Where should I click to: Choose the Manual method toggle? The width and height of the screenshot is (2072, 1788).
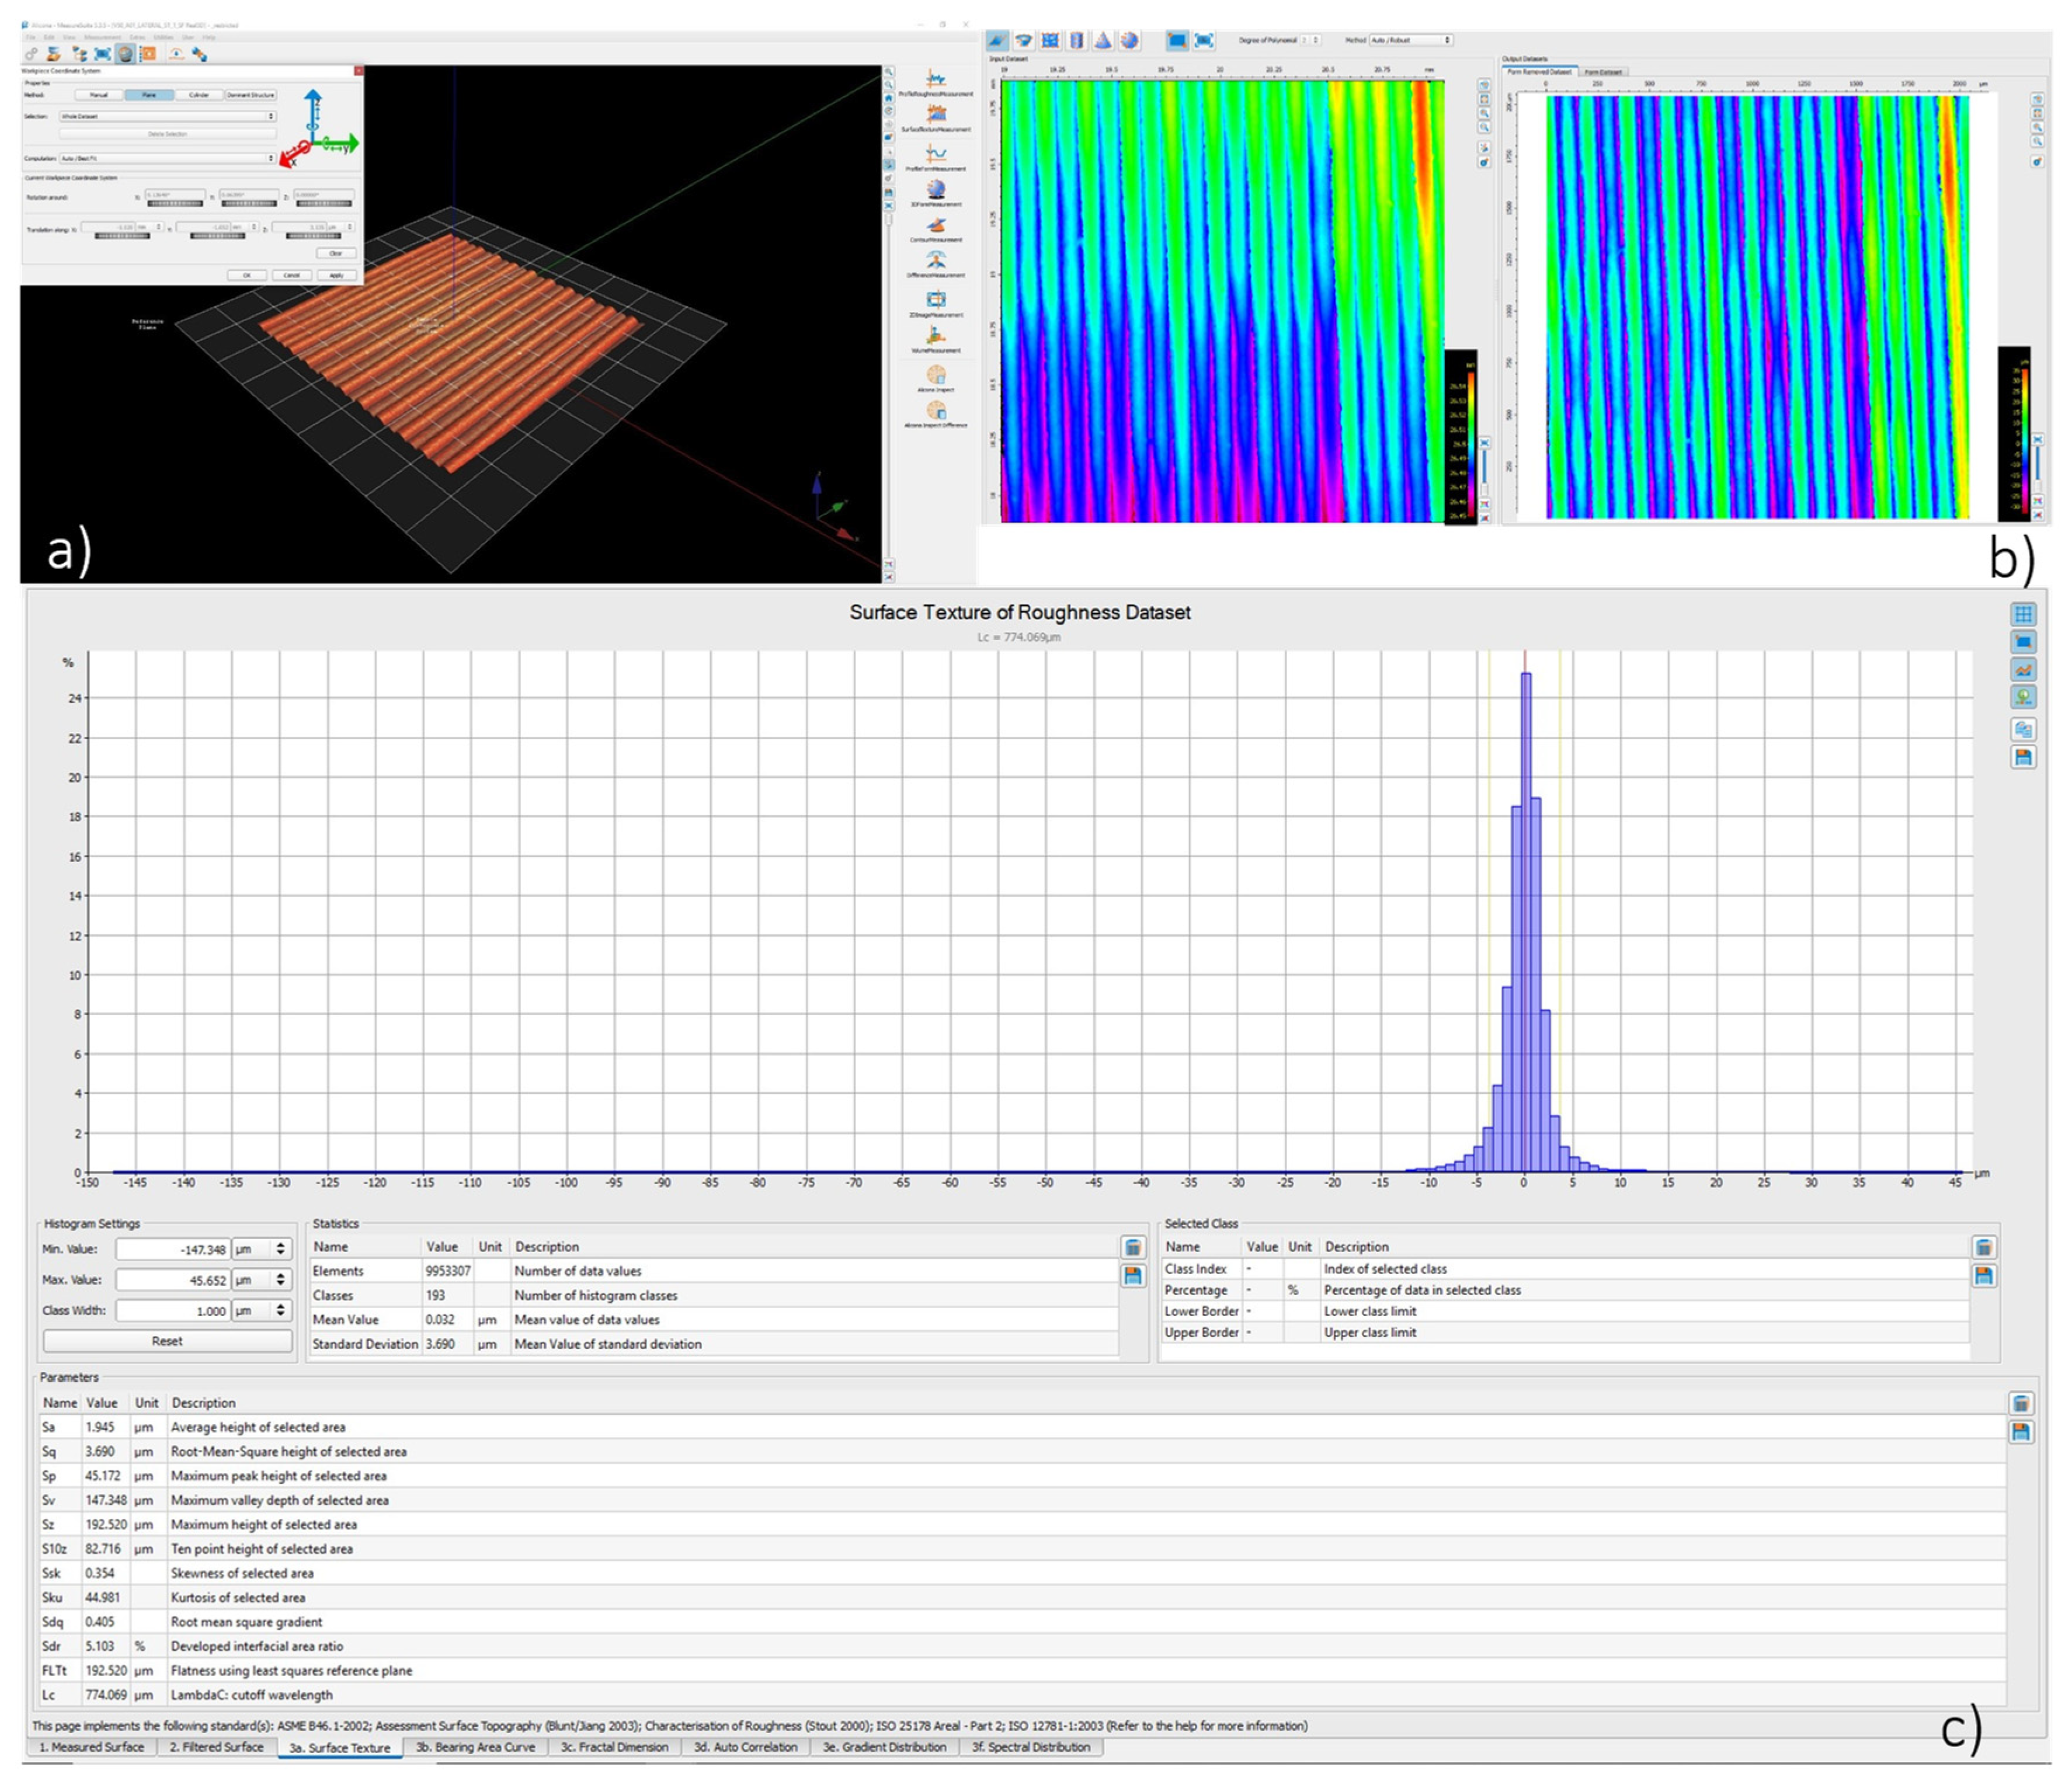(99, 95)
